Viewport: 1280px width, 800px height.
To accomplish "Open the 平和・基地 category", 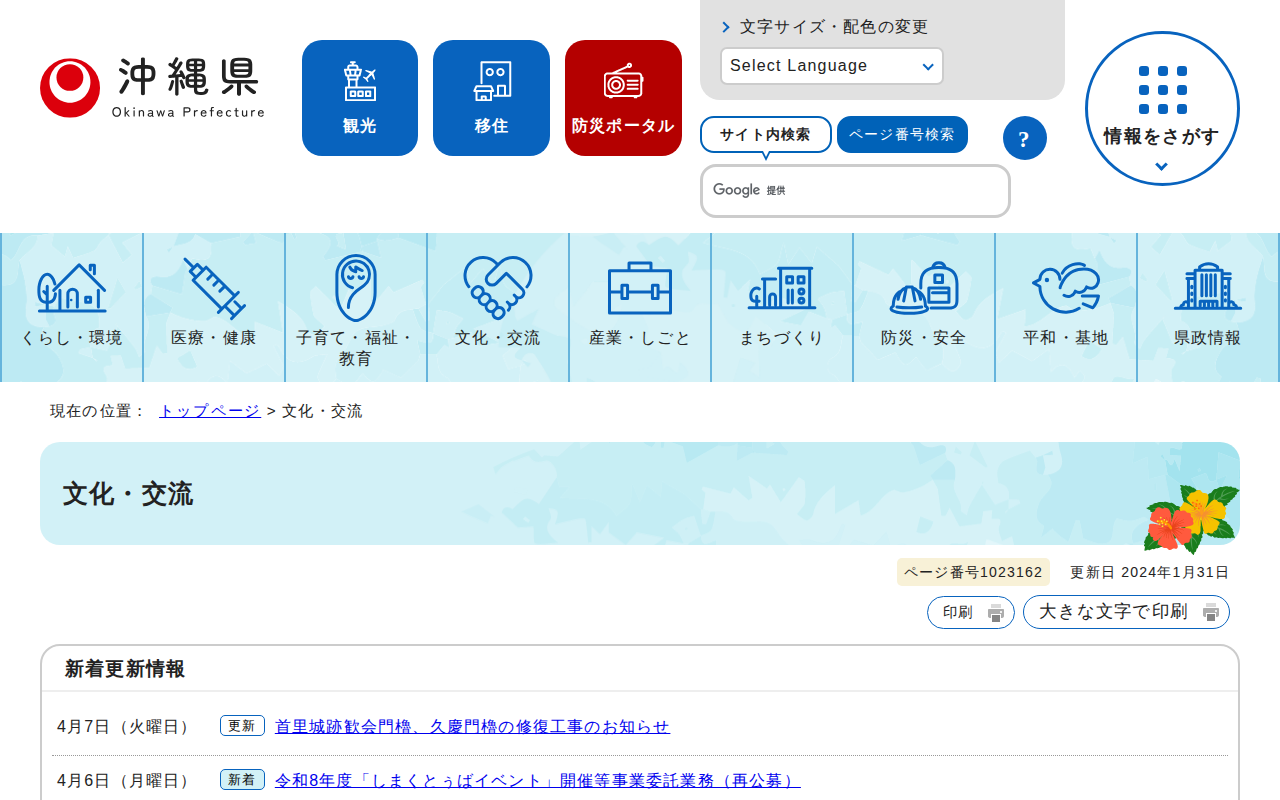I will (x=1066, y=307).
